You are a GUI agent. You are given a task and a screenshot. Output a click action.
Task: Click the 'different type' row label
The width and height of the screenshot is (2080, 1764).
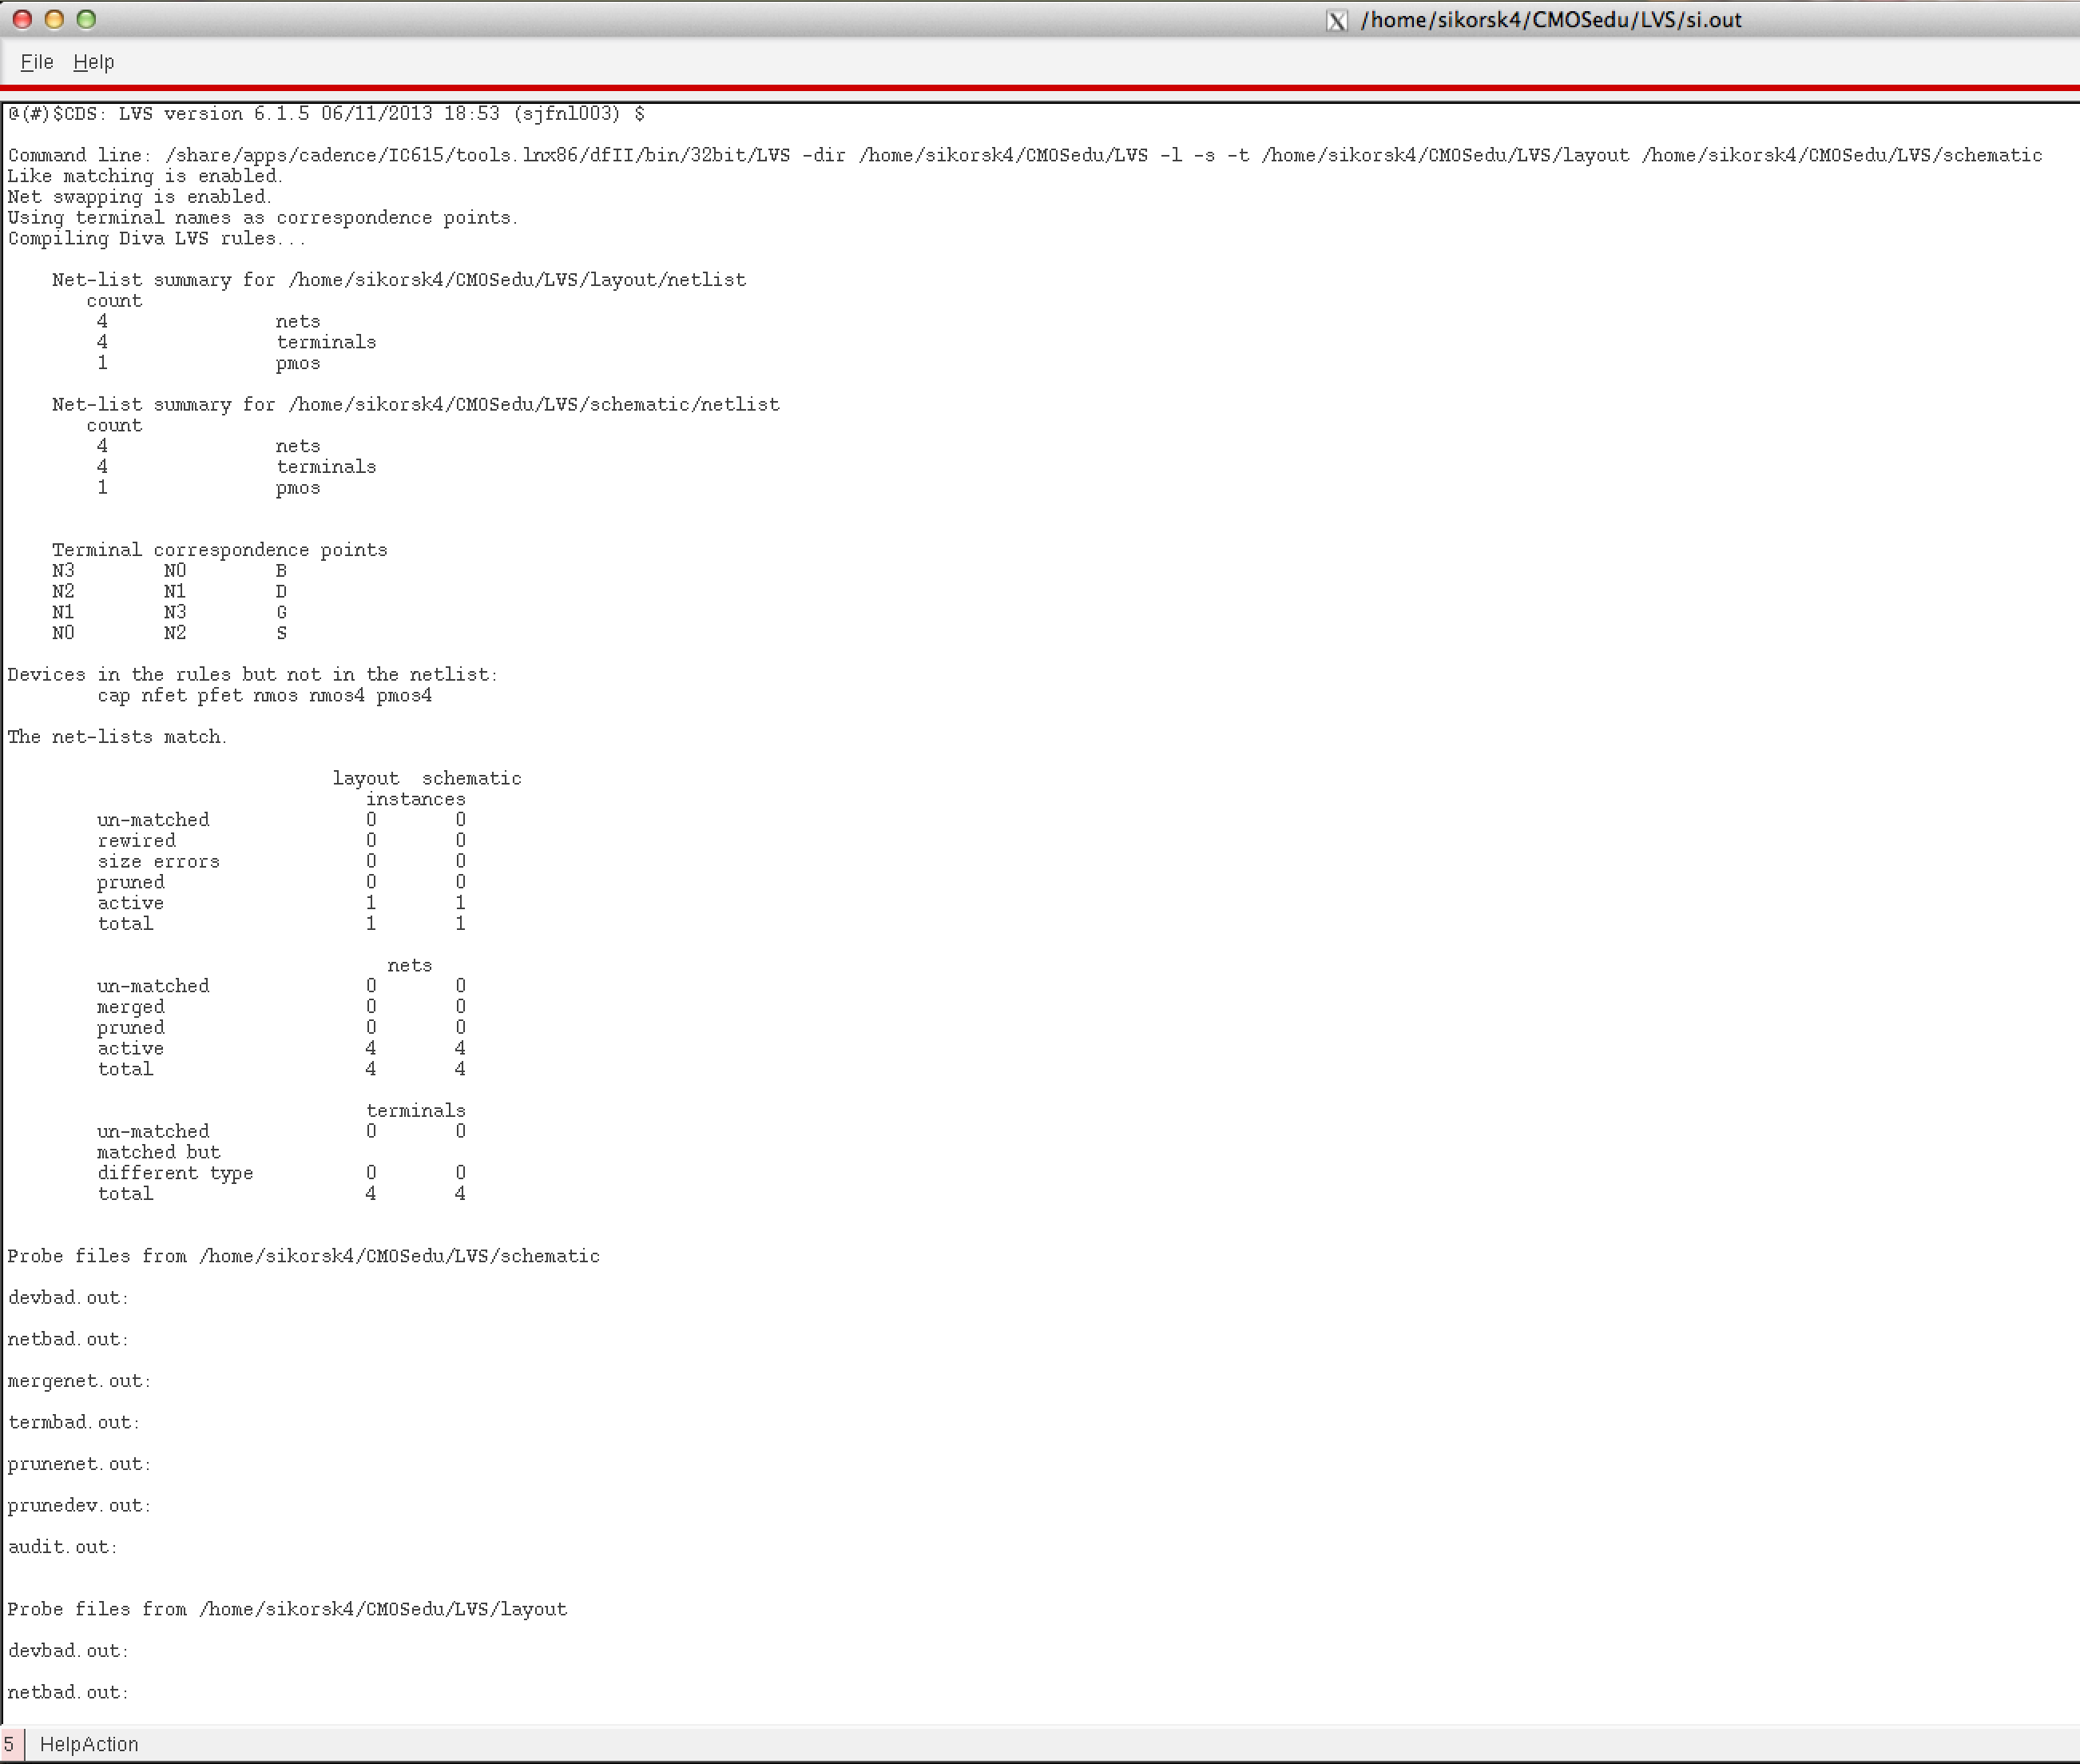tap(175, 1173)
